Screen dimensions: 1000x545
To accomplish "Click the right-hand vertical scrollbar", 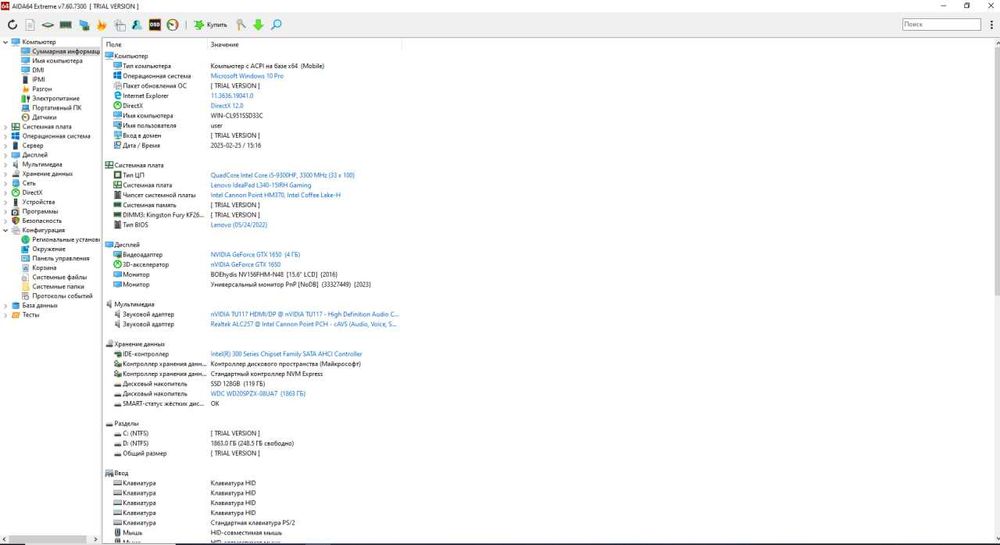I will pos(997,172).
